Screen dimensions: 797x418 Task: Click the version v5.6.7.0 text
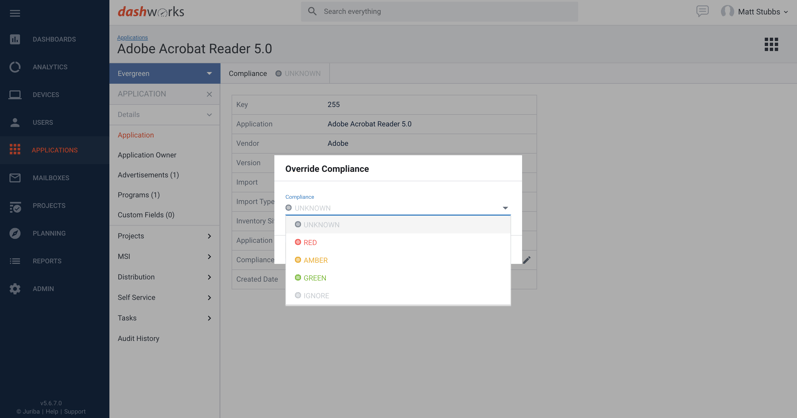point(51,403)
